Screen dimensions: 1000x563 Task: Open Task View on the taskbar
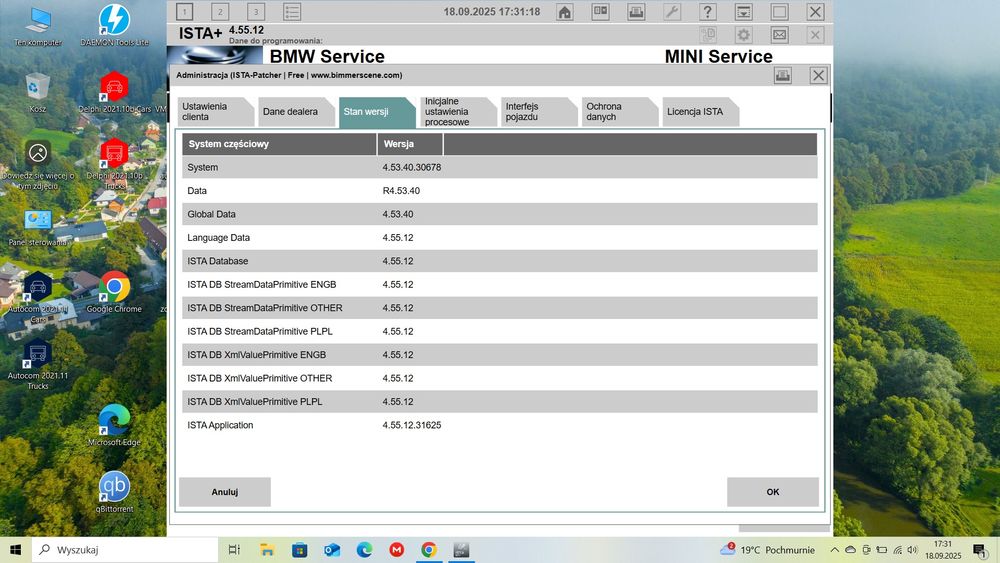tap(234, 550)
